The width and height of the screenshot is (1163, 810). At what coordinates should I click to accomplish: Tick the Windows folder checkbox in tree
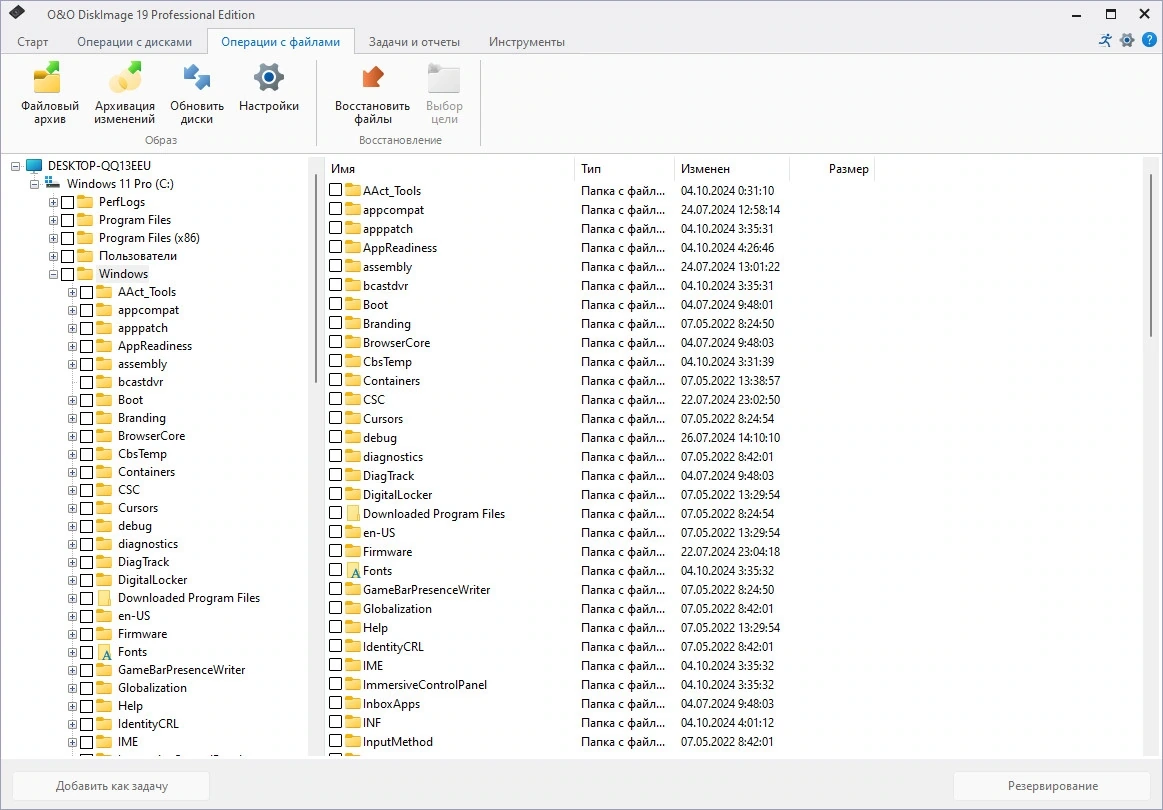67,274
